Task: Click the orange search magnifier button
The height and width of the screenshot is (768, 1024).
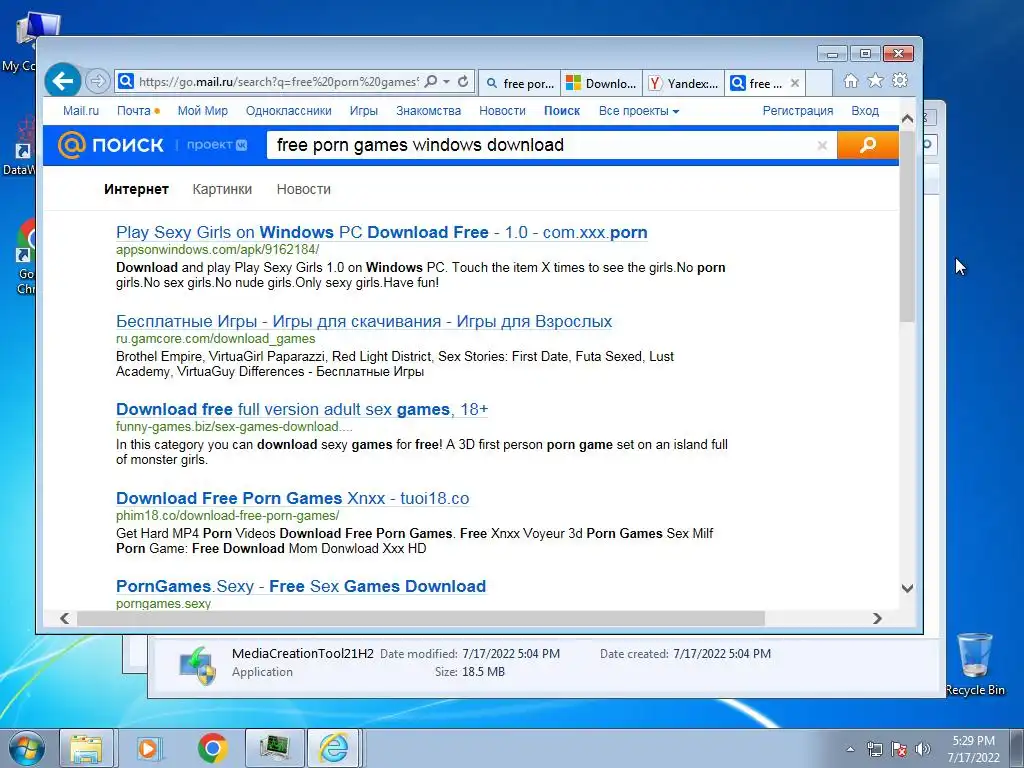Action: (x=868, y=145)
